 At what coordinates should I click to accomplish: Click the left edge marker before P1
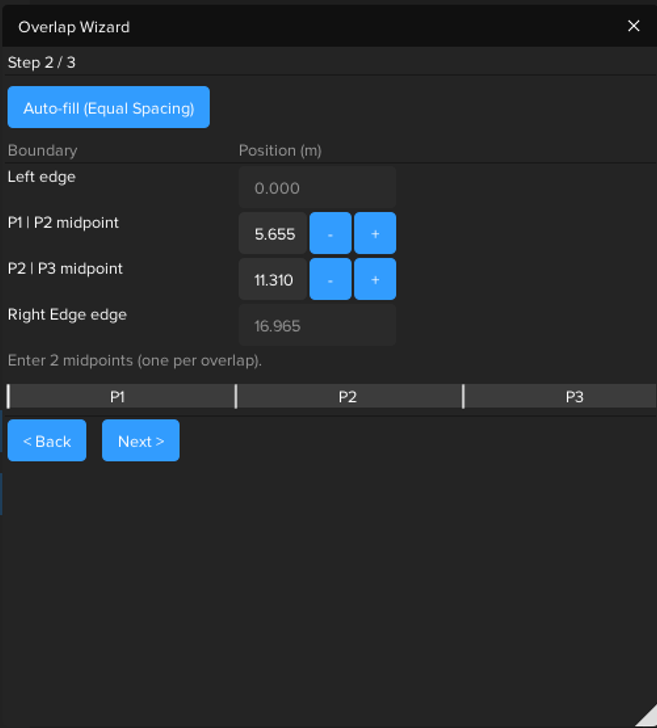(x=8, y=397)
